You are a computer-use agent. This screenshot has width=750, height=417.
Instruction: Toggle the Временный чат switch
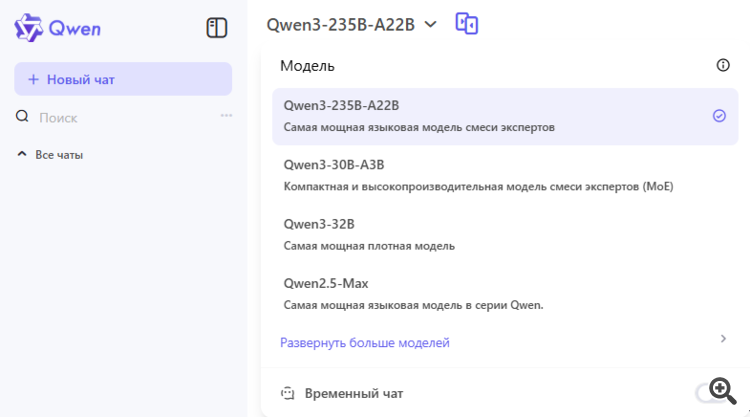point(704,393)
